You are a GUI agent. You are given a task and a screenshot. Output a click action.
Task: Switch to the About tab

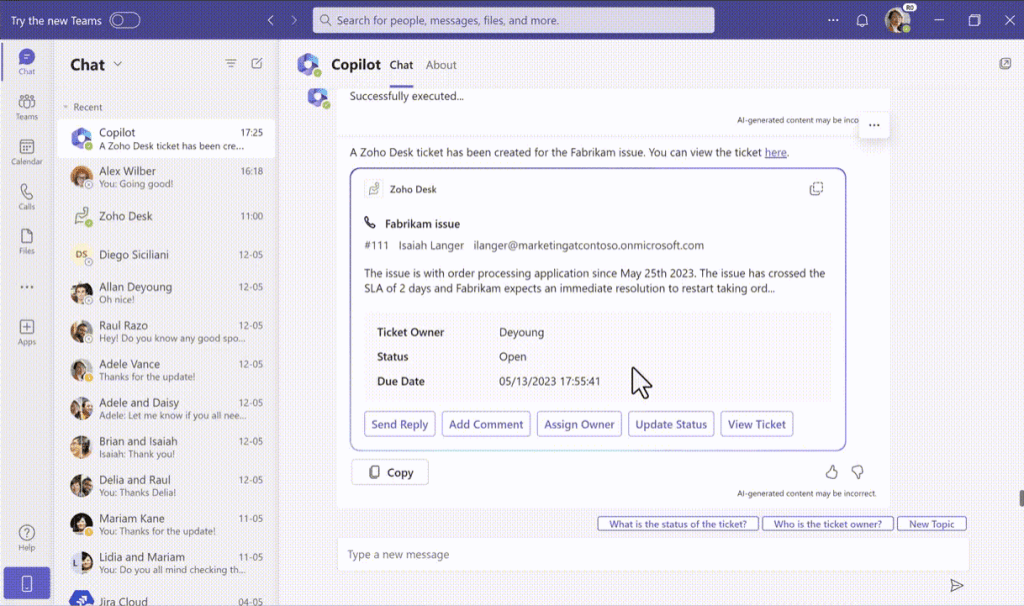click(x=441, y=65)
